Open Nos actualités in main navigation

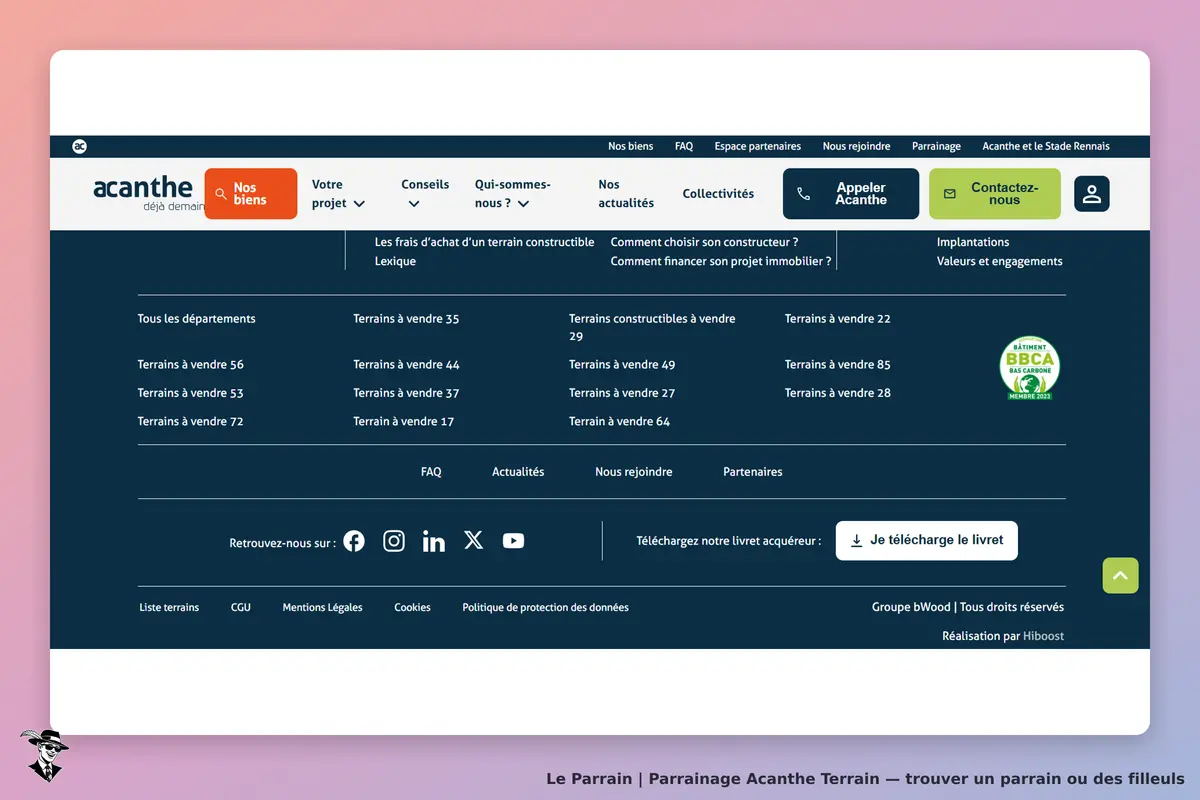click(626, 194)
